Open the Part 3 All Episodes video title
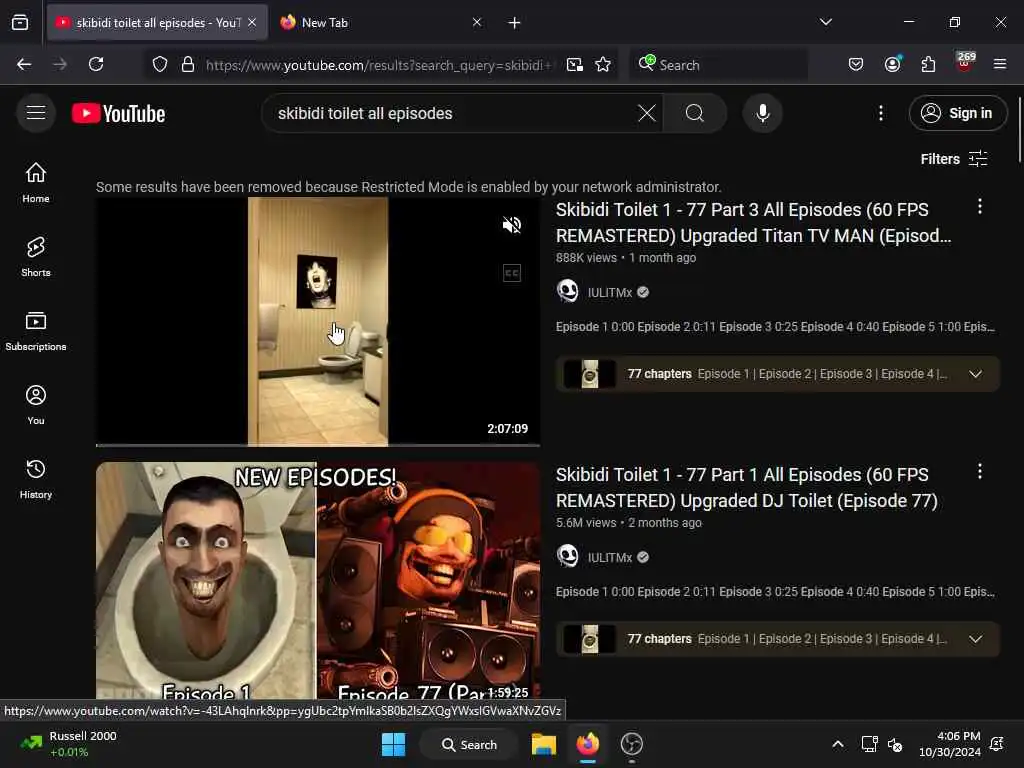Screen dimensions: 1024x768 754,223
